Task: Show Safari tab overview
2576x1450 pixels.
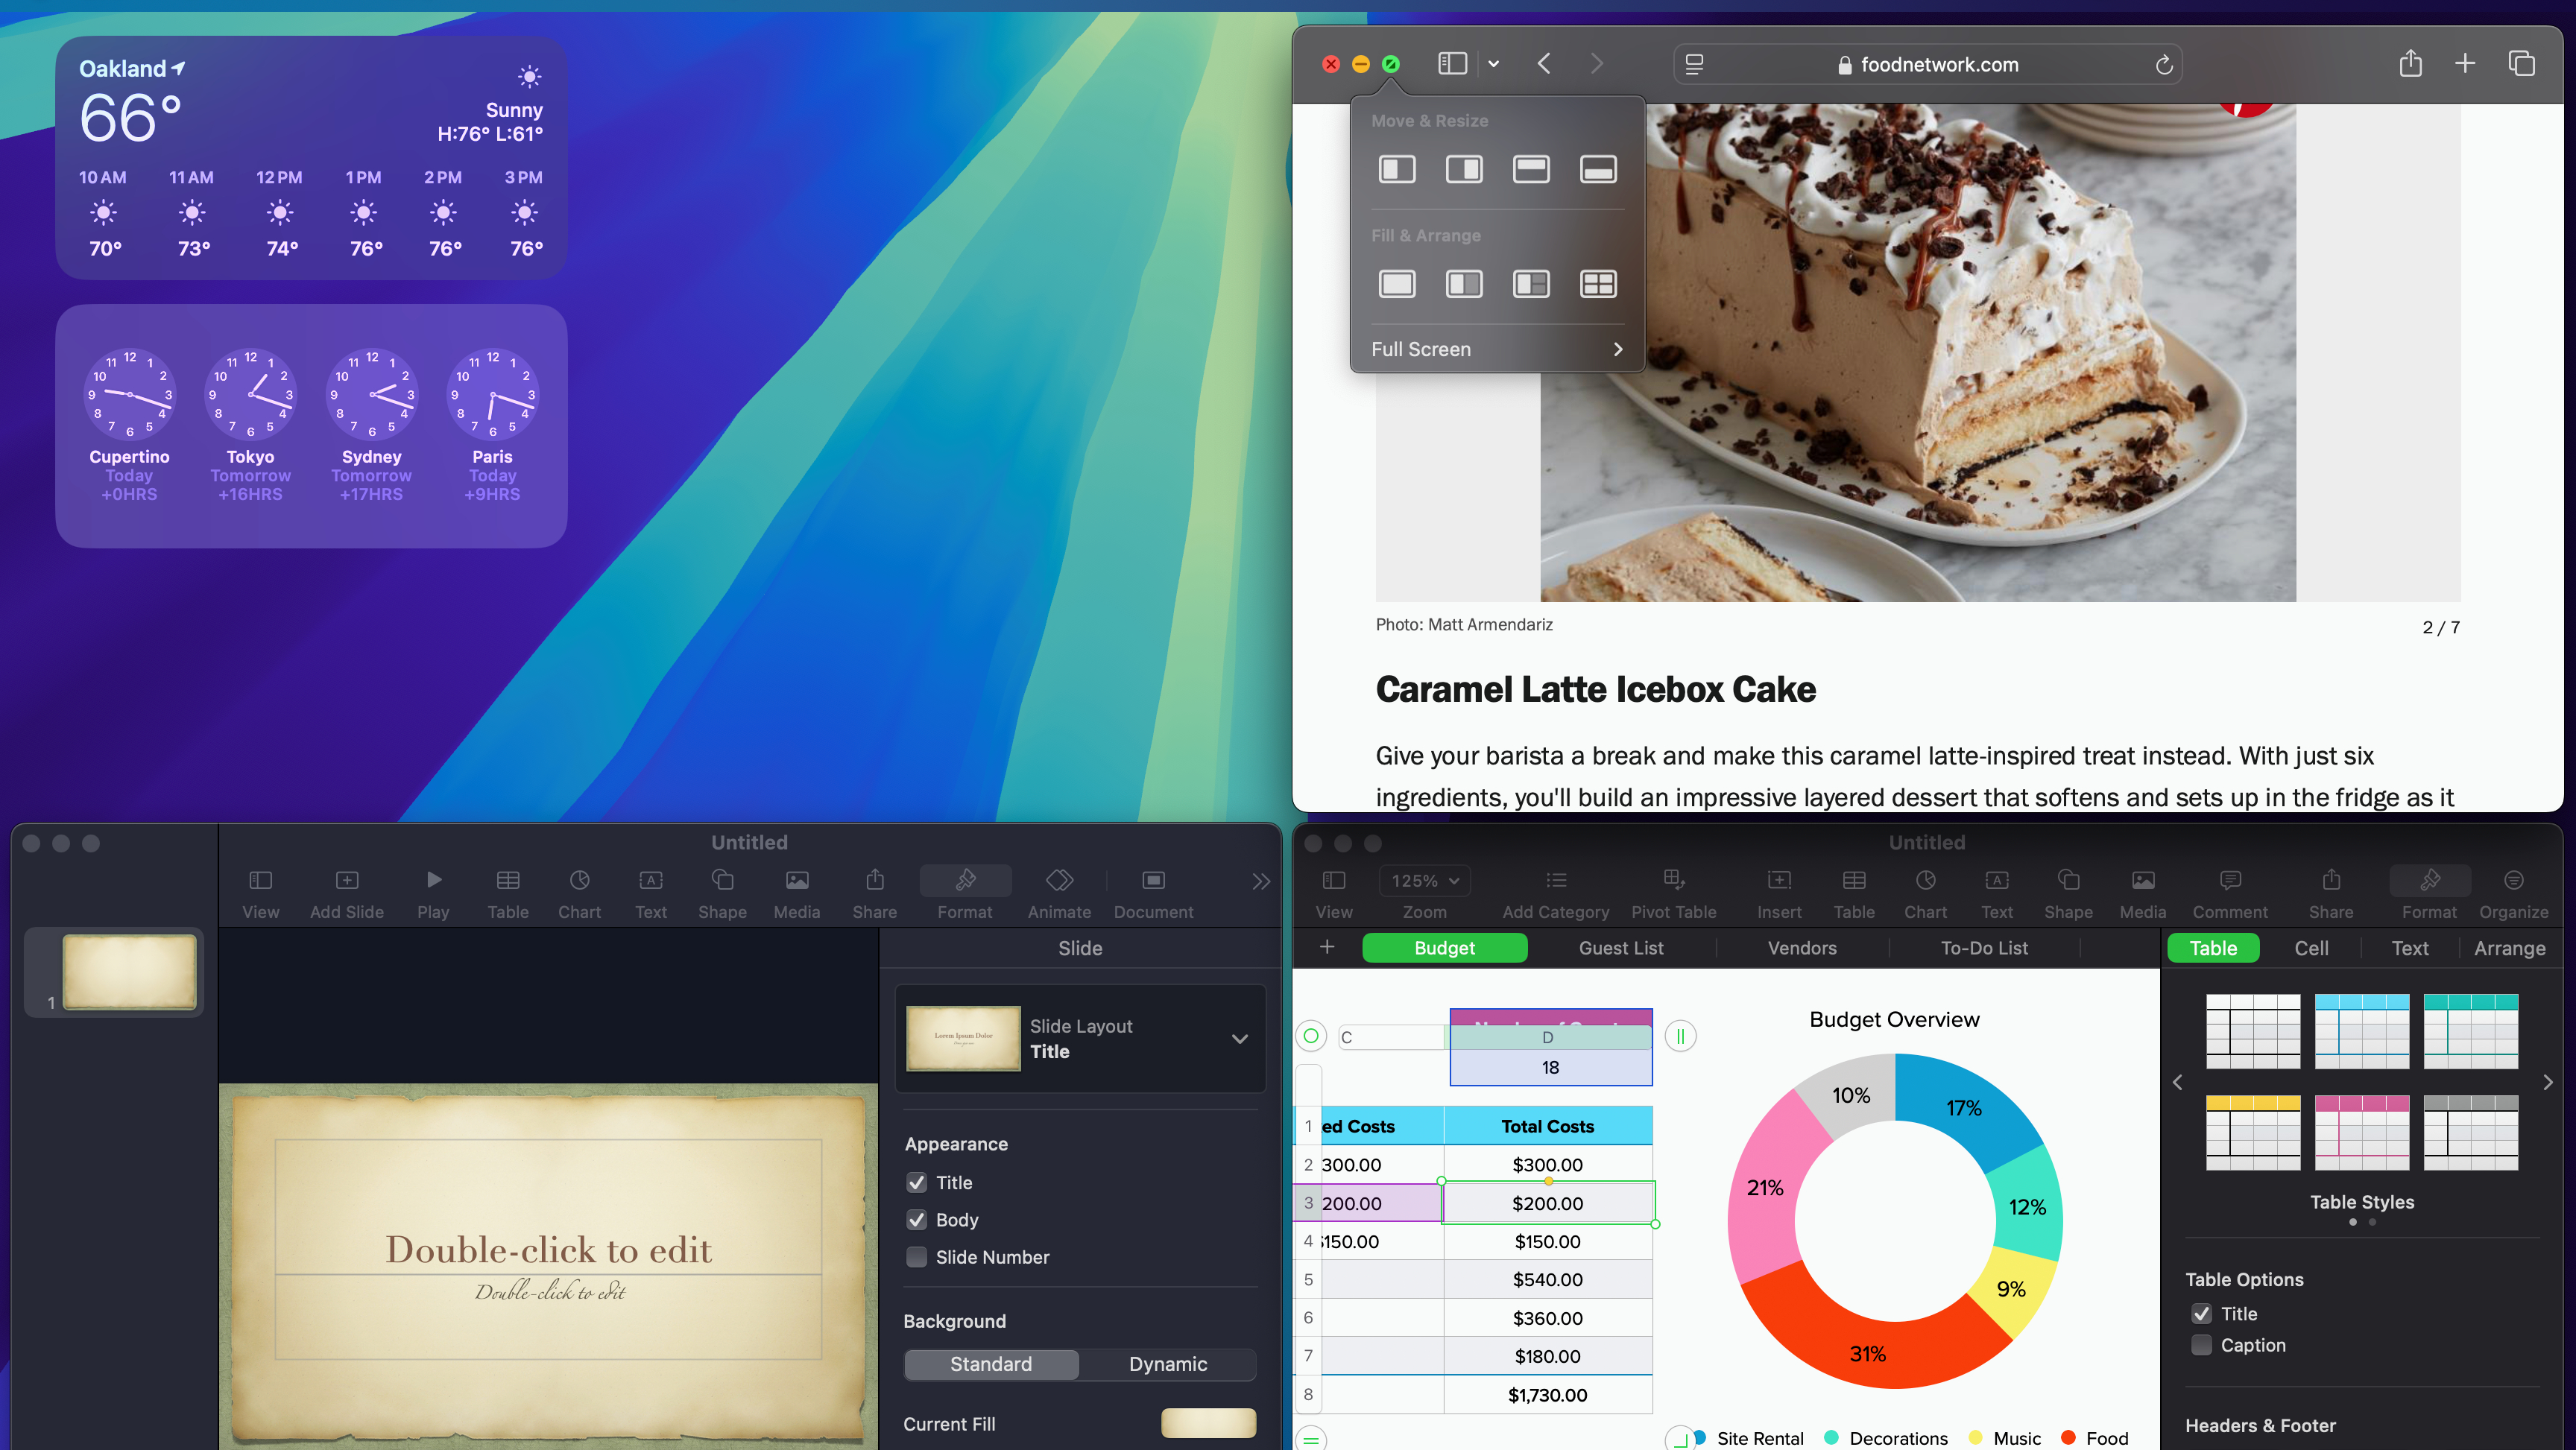Action: [x=2522, y=64]
